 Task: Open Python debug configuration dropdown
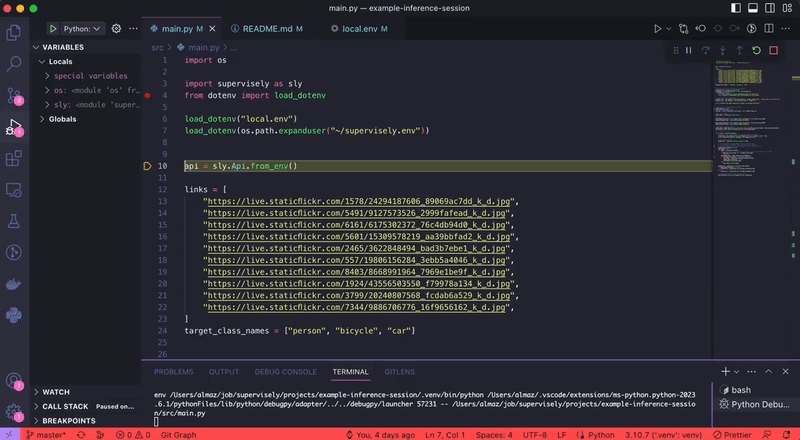tap(82, 29)
